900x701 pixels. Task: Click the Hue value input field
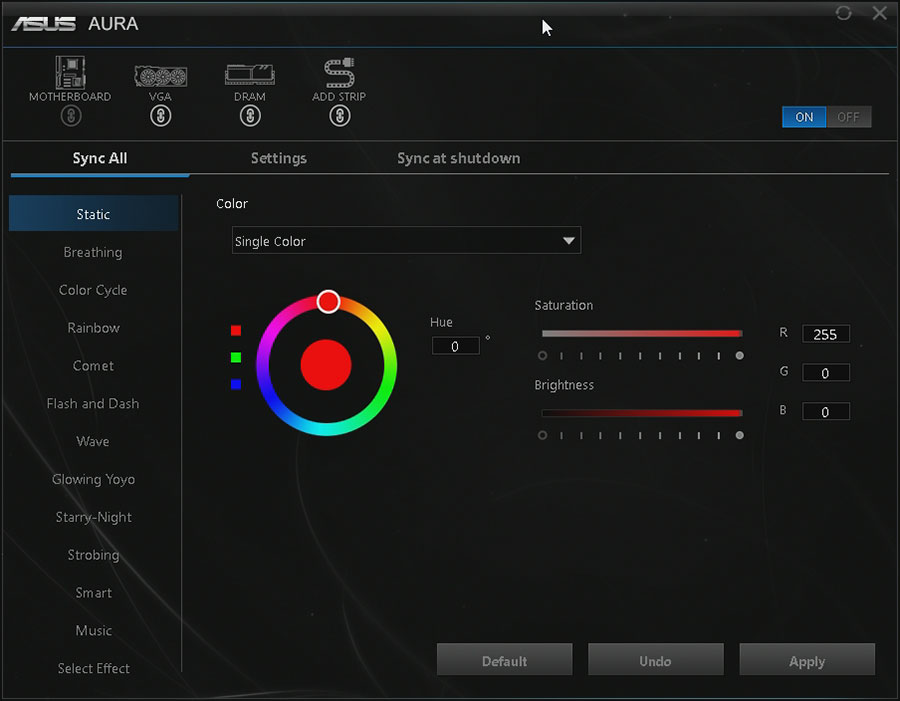click(x=456, y=346)
